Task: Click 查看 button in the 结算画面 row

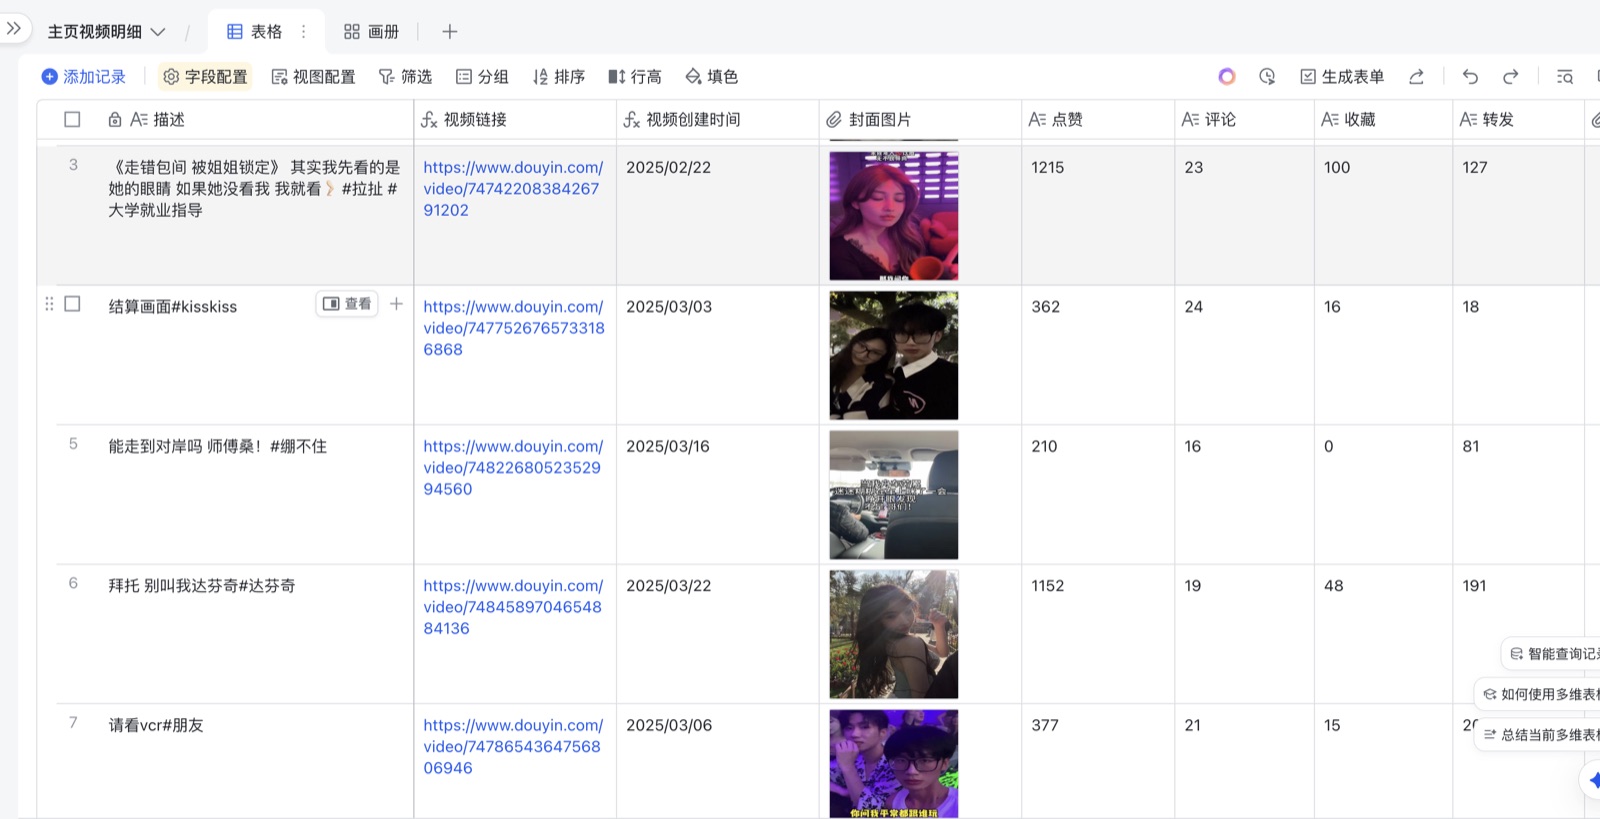Action: tap(347, 304)
